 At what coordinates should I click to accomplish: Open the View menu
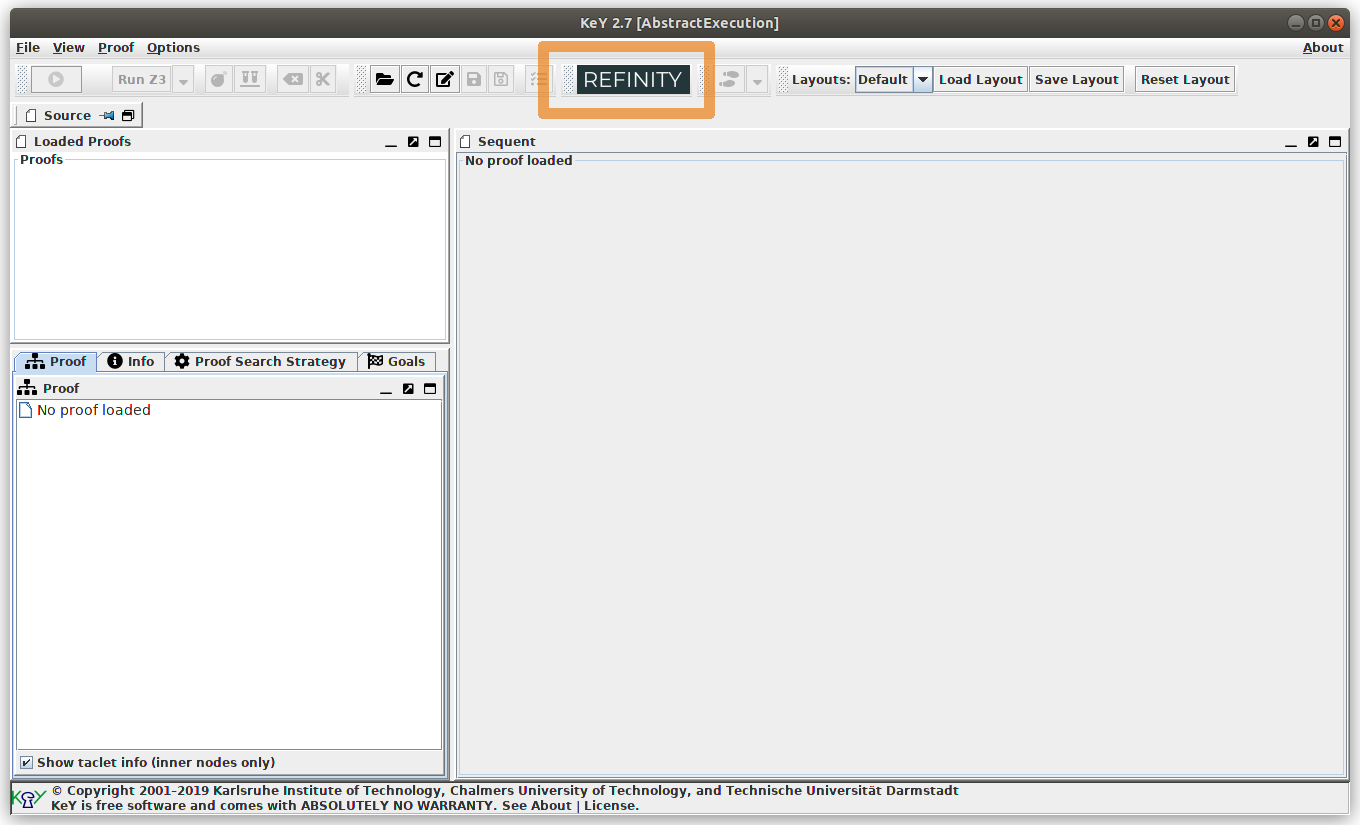(x=69, y=48)
